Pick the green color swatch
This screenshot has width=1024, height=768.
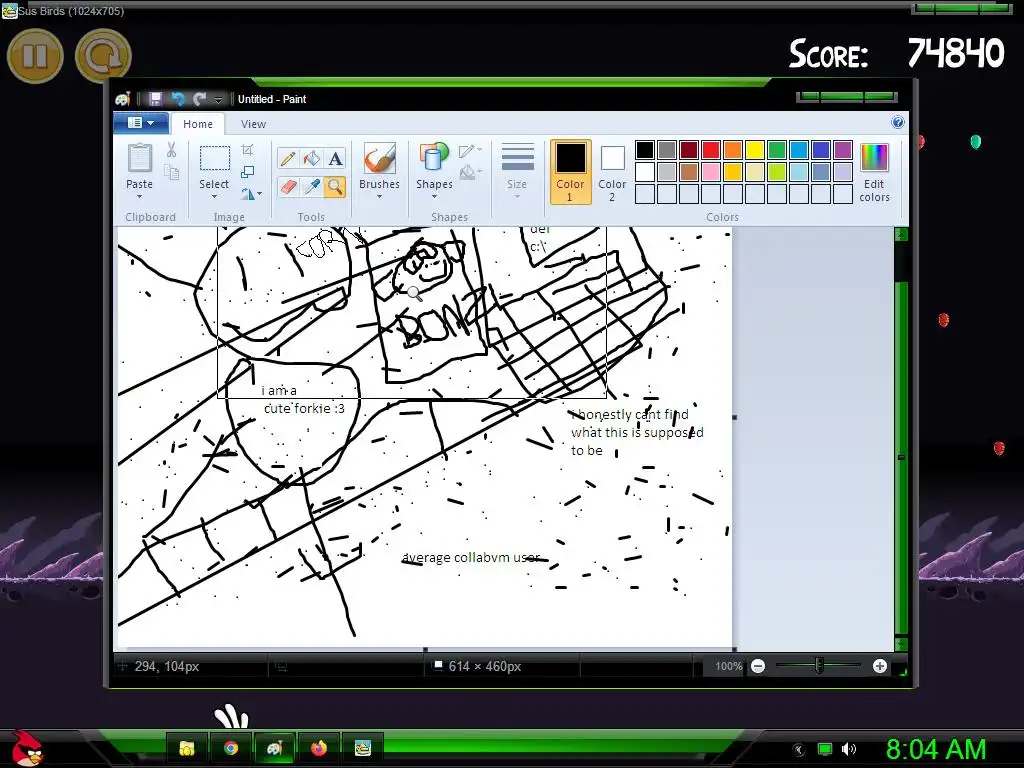pos(776,150)
